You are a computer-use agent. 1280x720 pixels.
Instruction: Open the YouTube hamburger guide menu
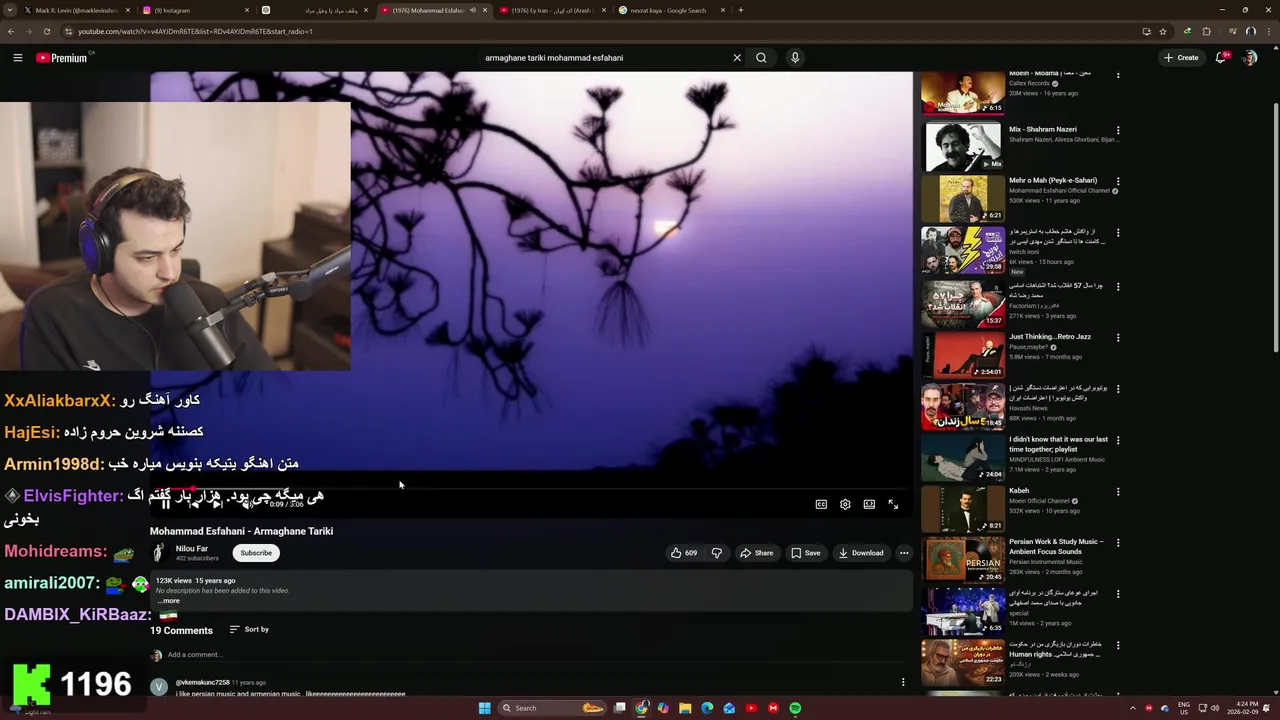pos(18,58)
